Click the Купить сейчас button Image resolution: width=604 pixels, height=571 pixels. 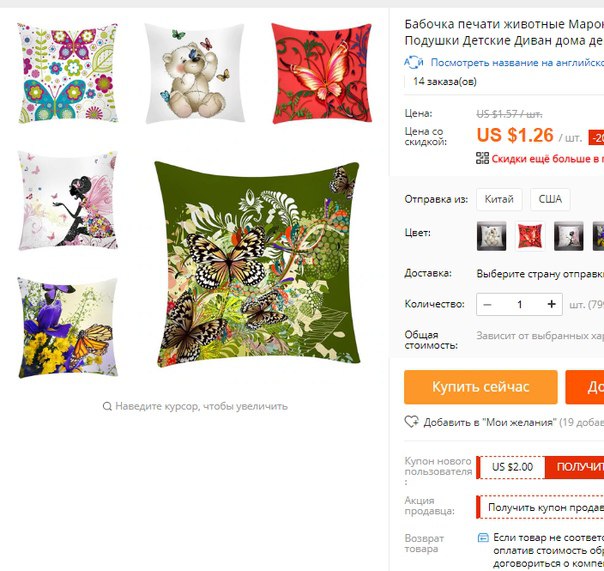pos(480,387)
